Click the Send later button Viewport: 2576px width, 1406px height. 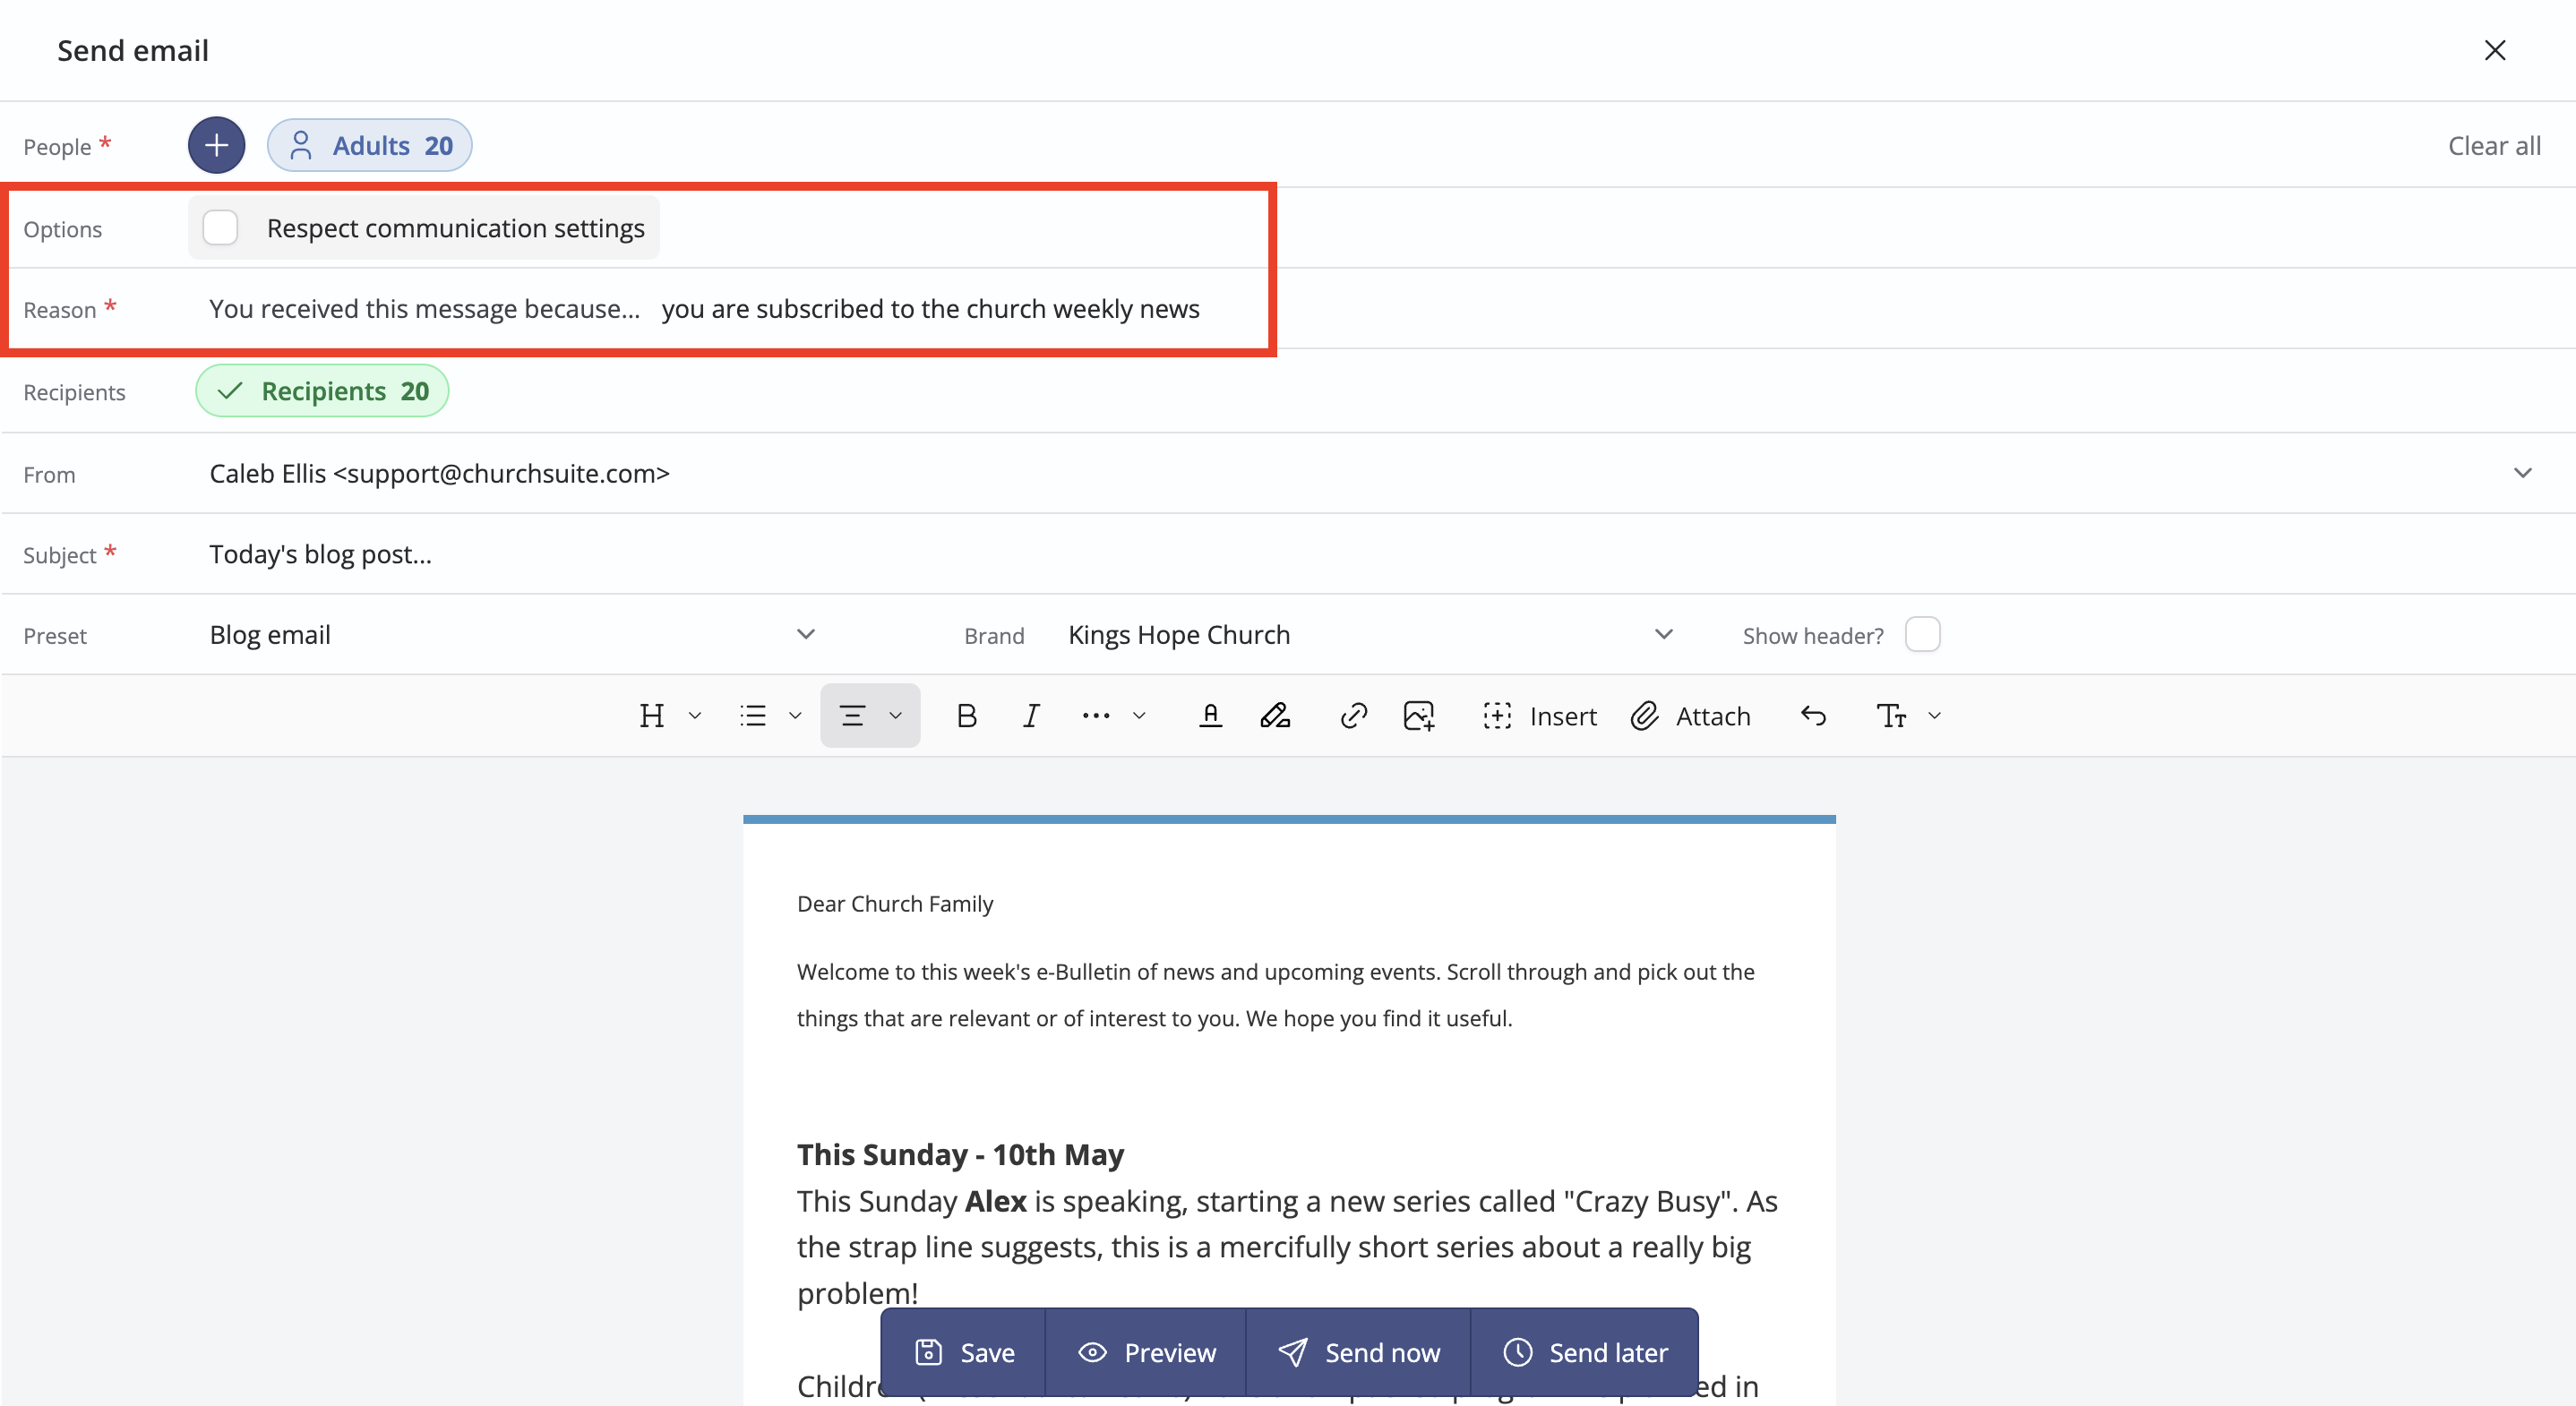pyautogui.click(x=1585, y=1352)
